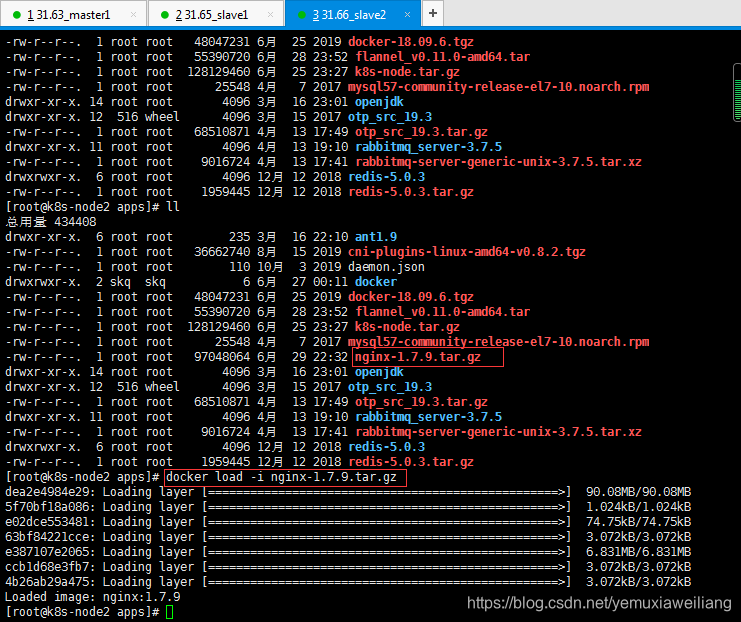Click layer ID 63bf84221cce
Image resolution: width=741 pixels, height=622 pixels.
pyautogui.click(x=47, y=537)
